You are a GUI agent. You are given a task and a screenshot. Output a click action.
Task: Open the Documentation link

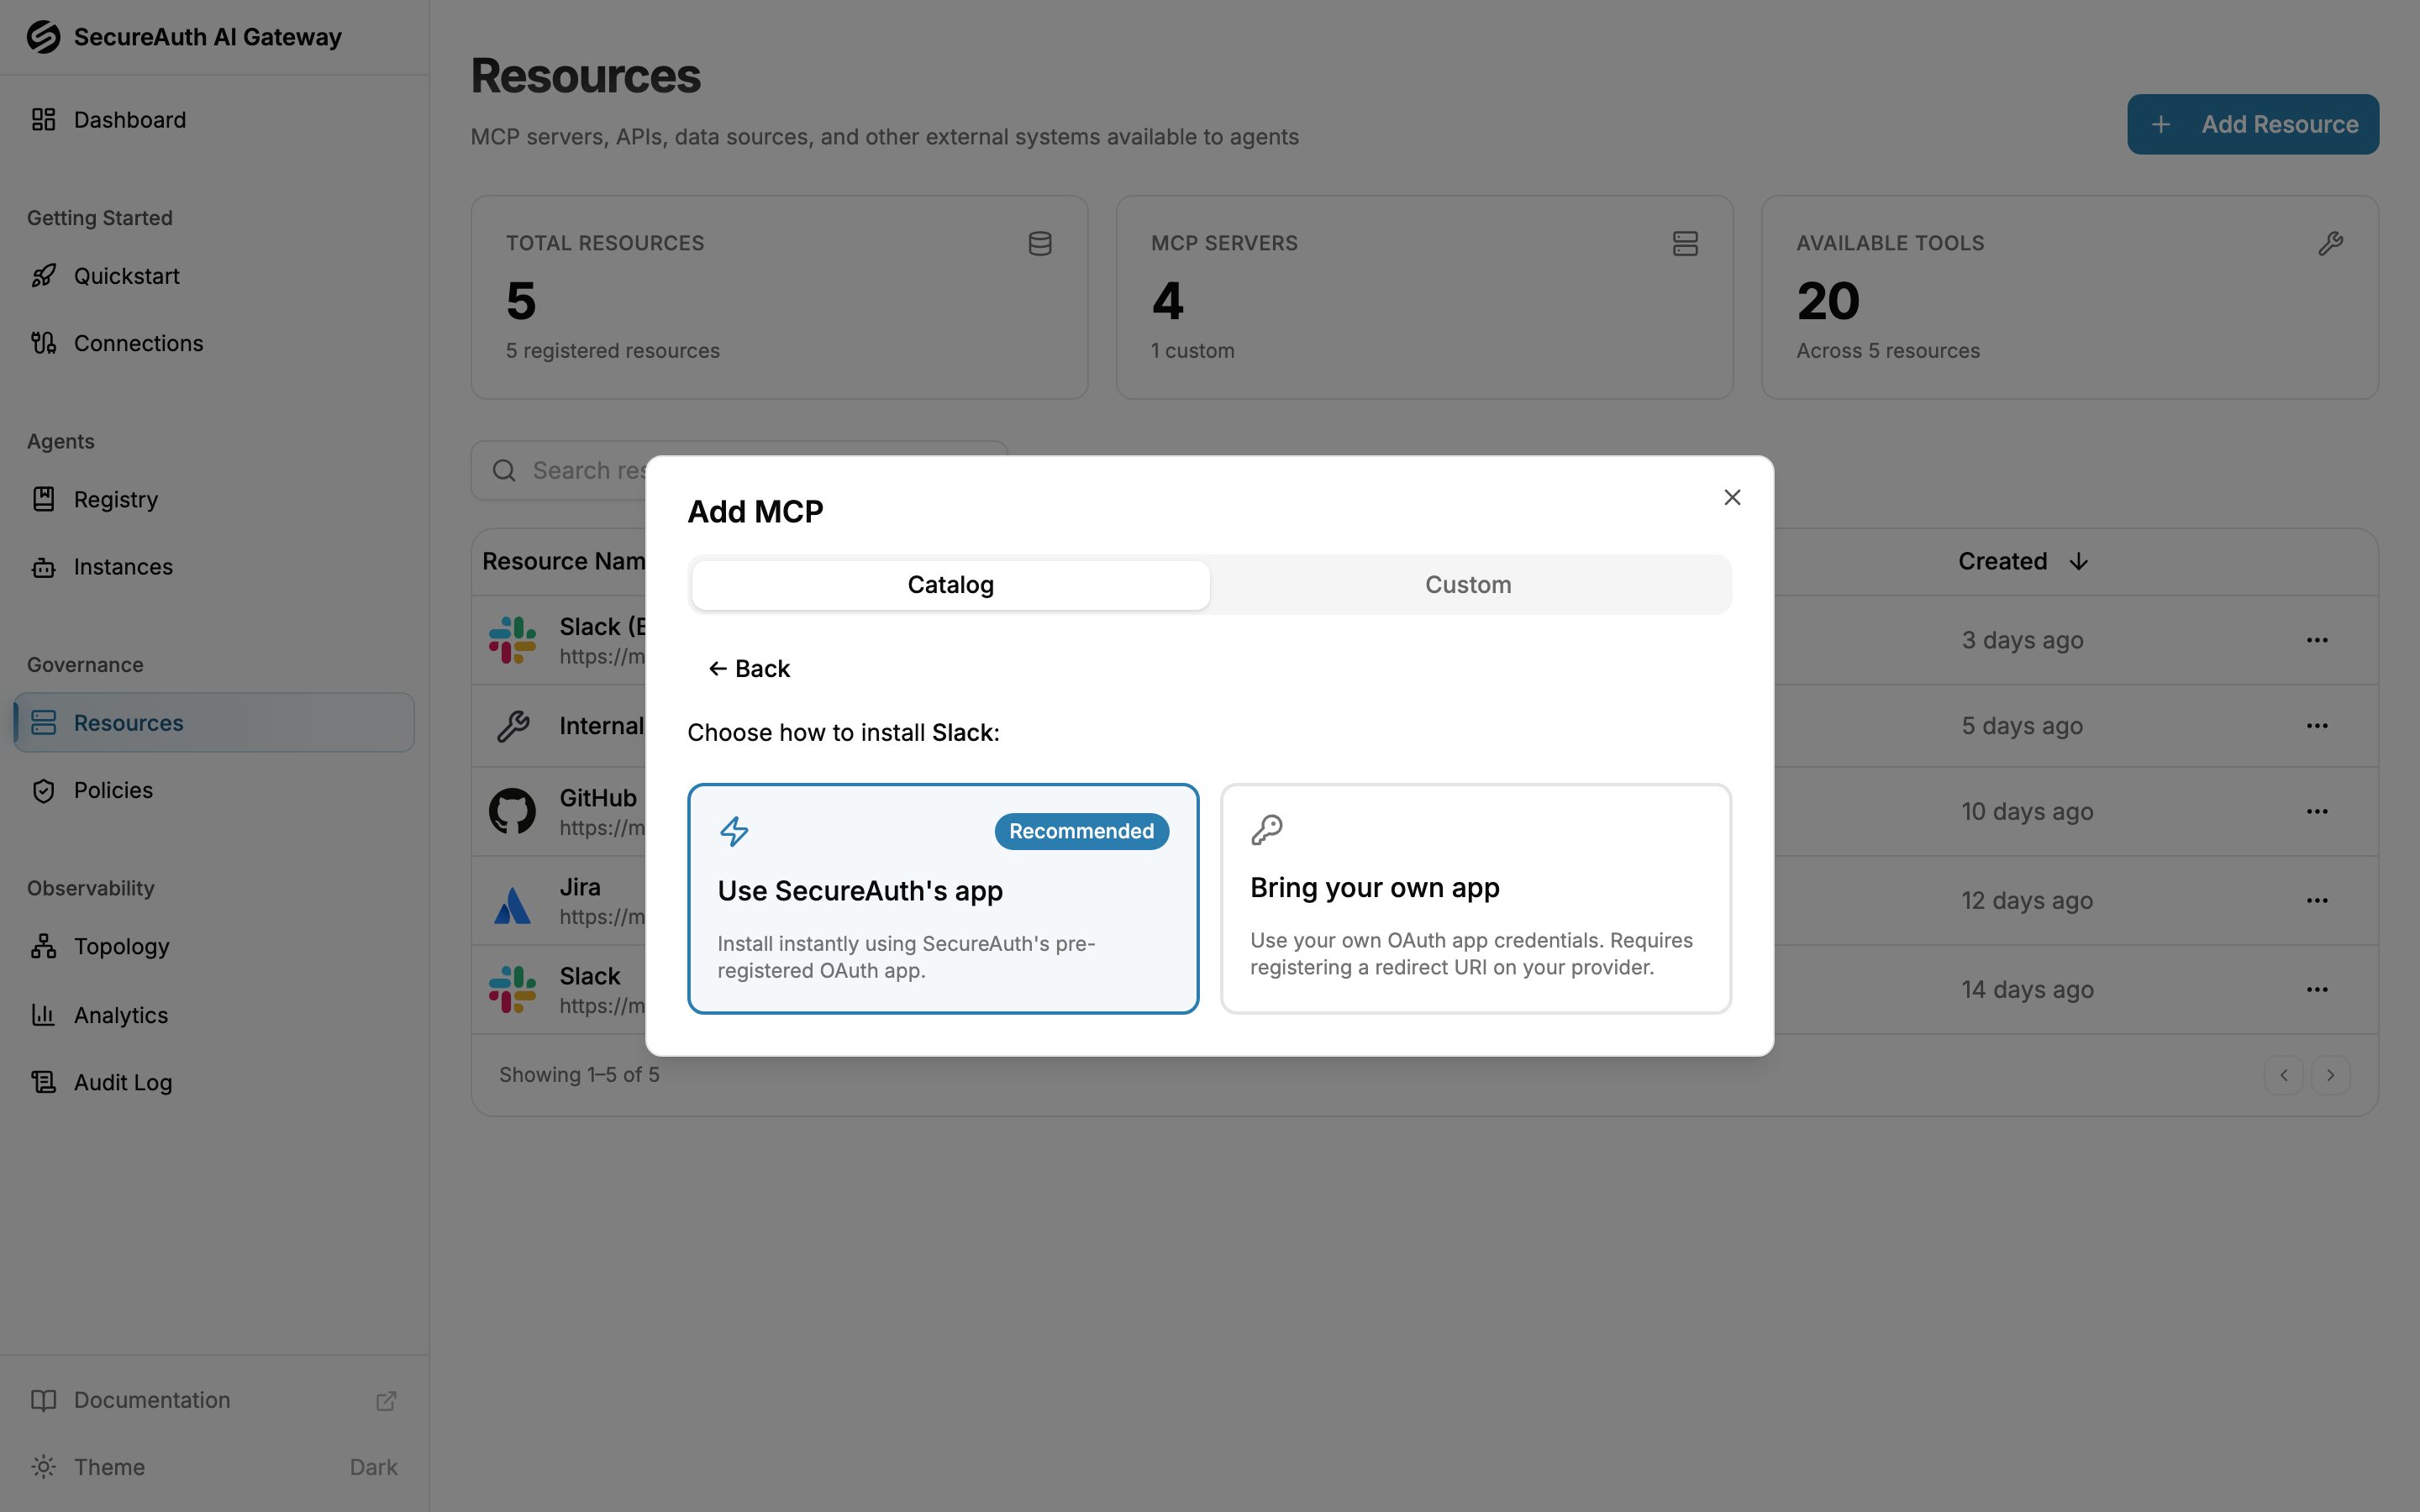[x=214, y=1400]
